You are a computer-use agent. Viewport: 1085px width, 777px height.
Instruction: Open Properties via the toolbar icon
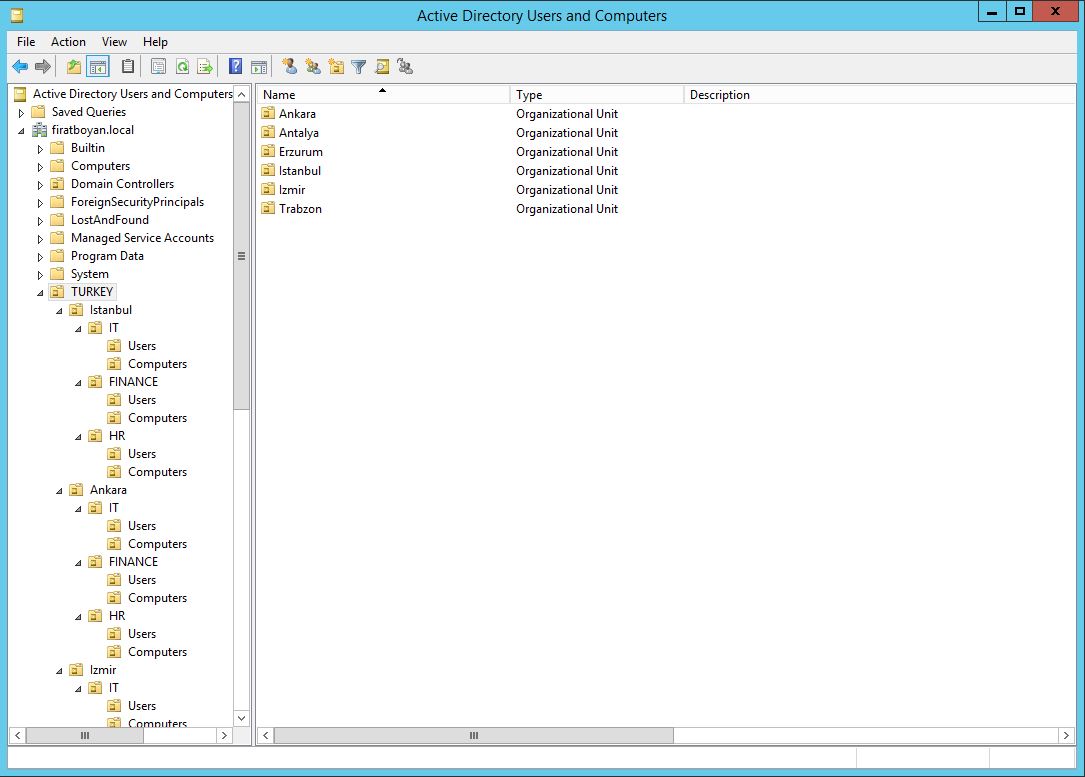coord(158,66)
